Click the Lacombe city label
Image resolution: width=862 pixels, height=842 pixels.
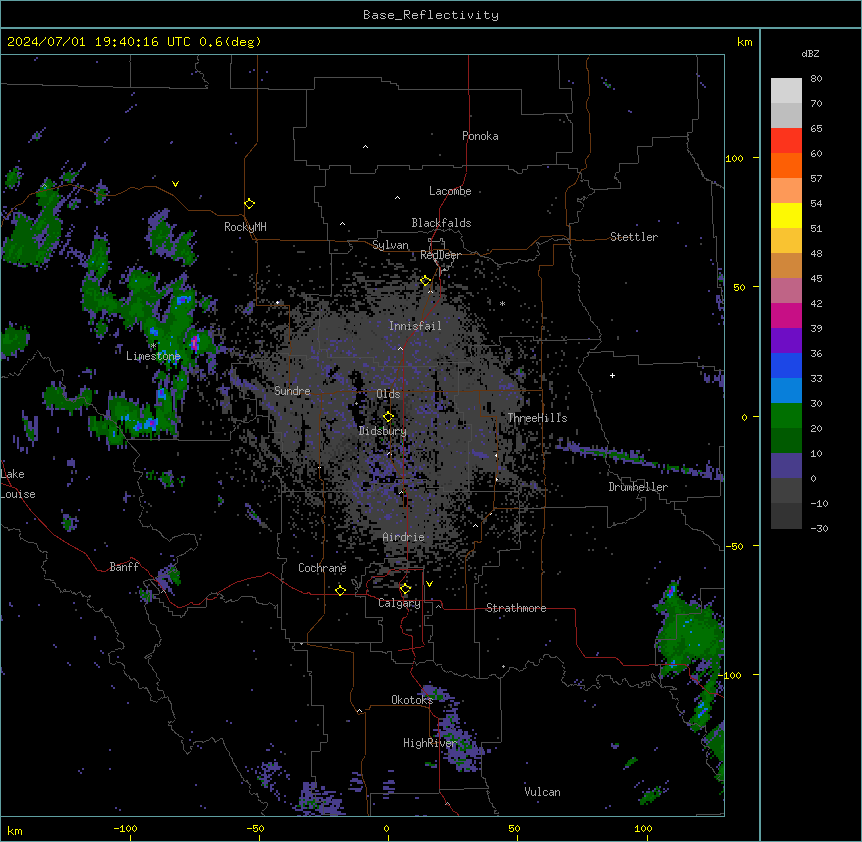pyautogui.click(x=450, y=191)
